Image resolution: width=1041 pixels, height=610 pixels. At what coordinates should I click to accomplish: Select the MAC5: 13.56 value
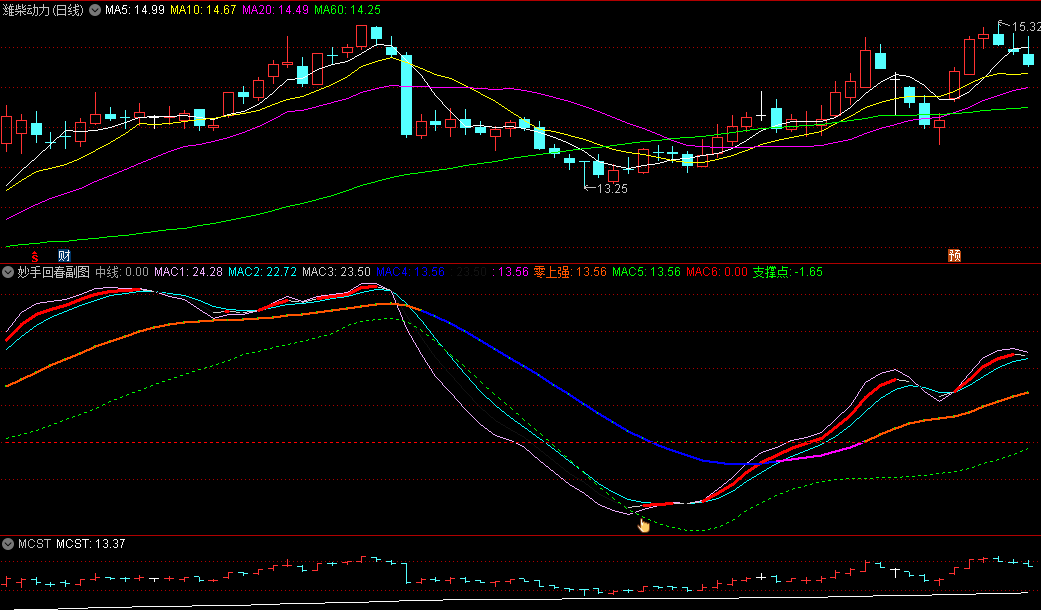[647, 272]
